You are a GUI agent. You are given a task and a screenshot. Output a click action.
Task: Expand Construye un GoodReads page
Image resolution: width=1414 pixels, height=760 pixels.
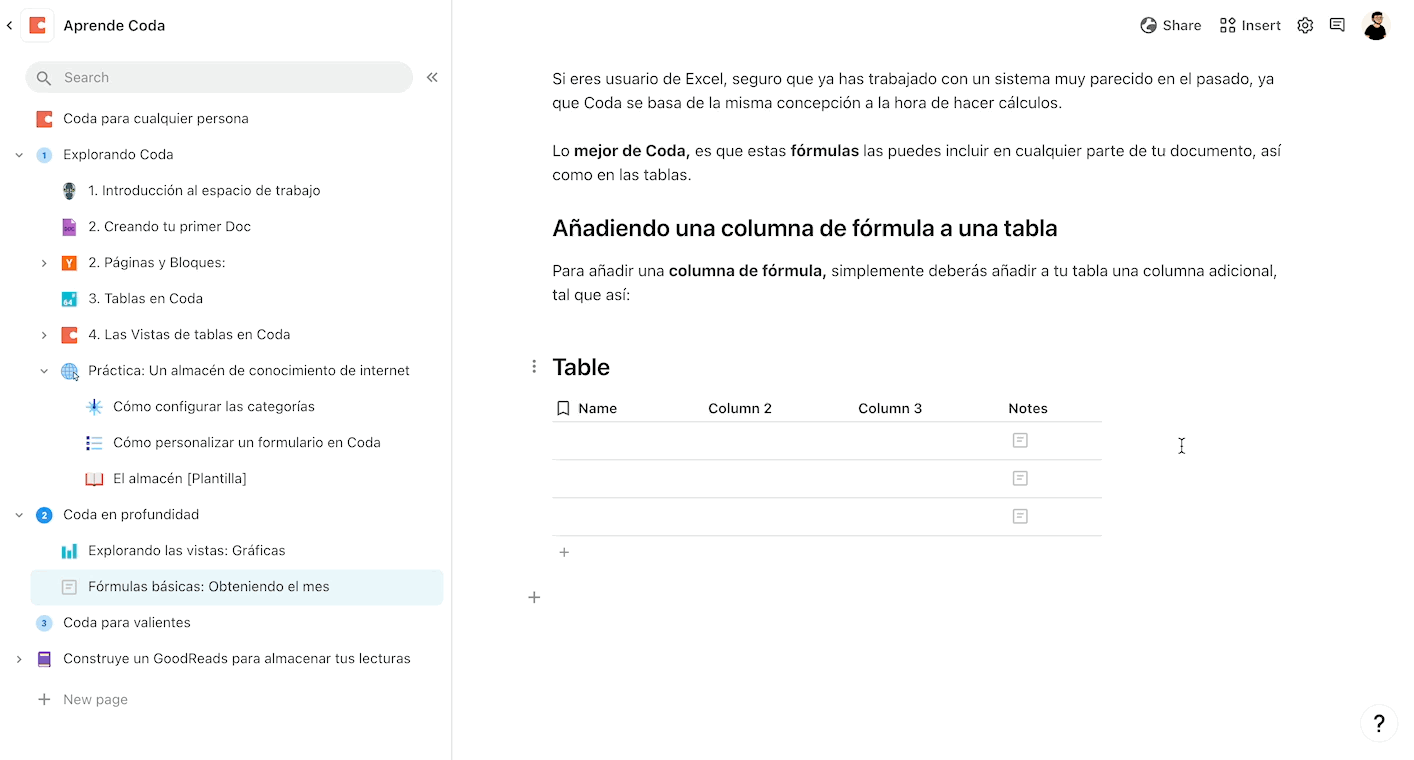tap(19, 659)
